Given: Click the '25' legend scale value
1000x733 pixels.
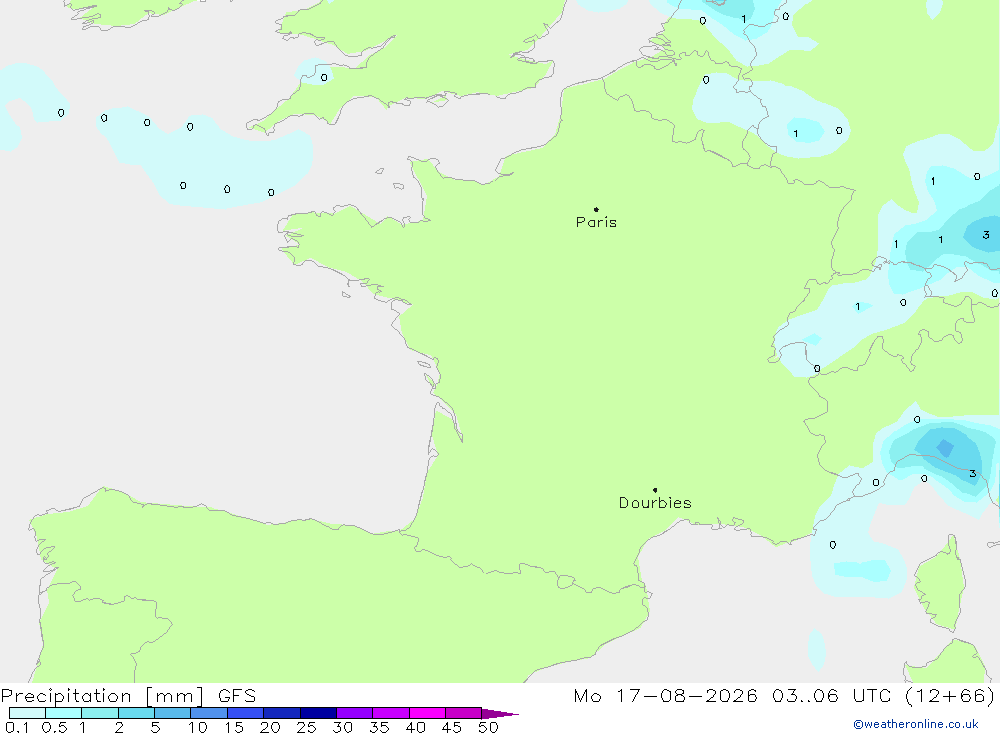Looking at the screenshot, I should (x=307, y=727).
